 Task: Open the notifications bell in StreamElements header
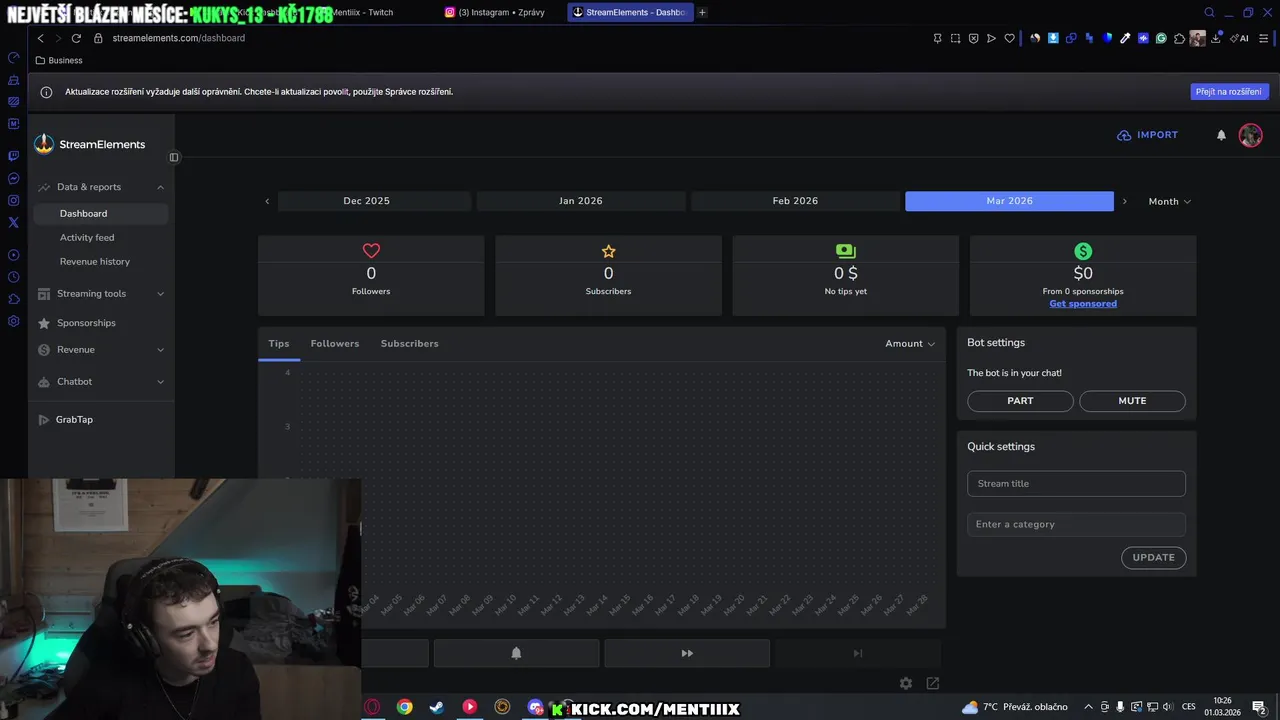click(1221, 135)
